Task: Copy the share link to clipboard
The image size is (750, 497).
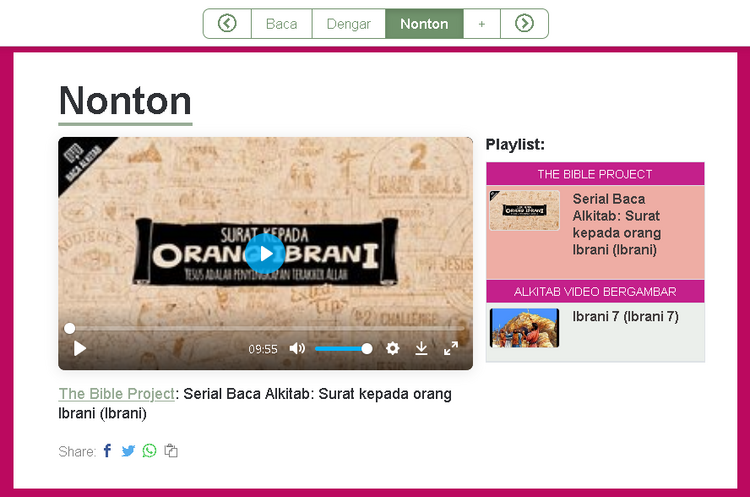Action: click(171, 451)
